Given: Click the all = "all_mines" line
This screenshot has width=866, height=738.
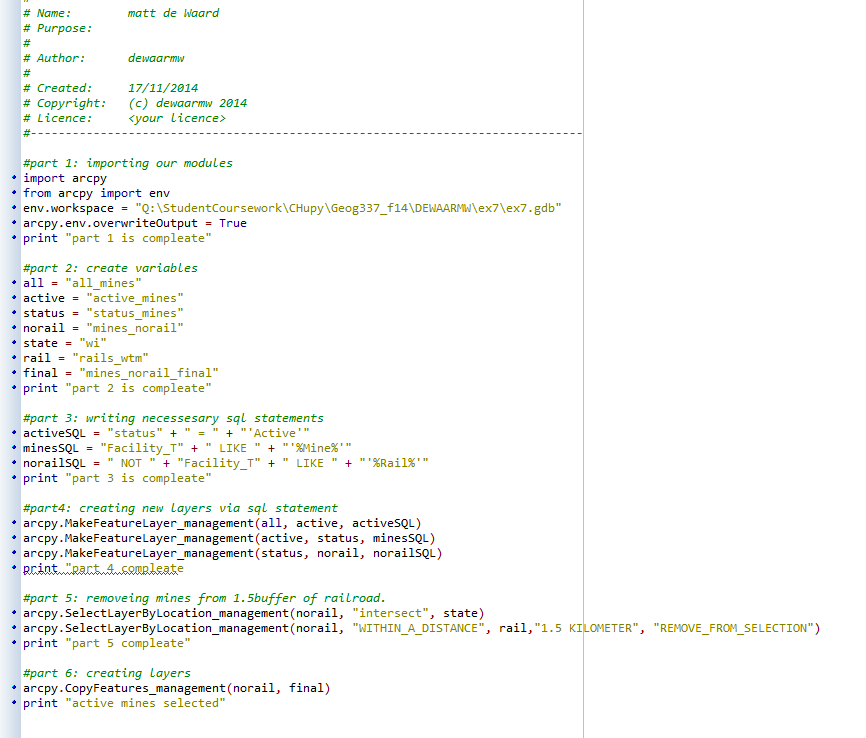Looking at the screenshot, I should 82,283.
